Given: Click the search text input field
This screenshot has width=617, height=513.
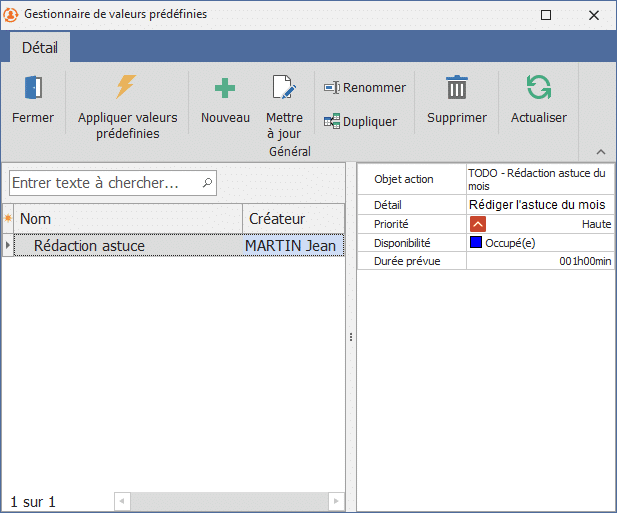Looking at the screenshot, I should tap(105, 183).
